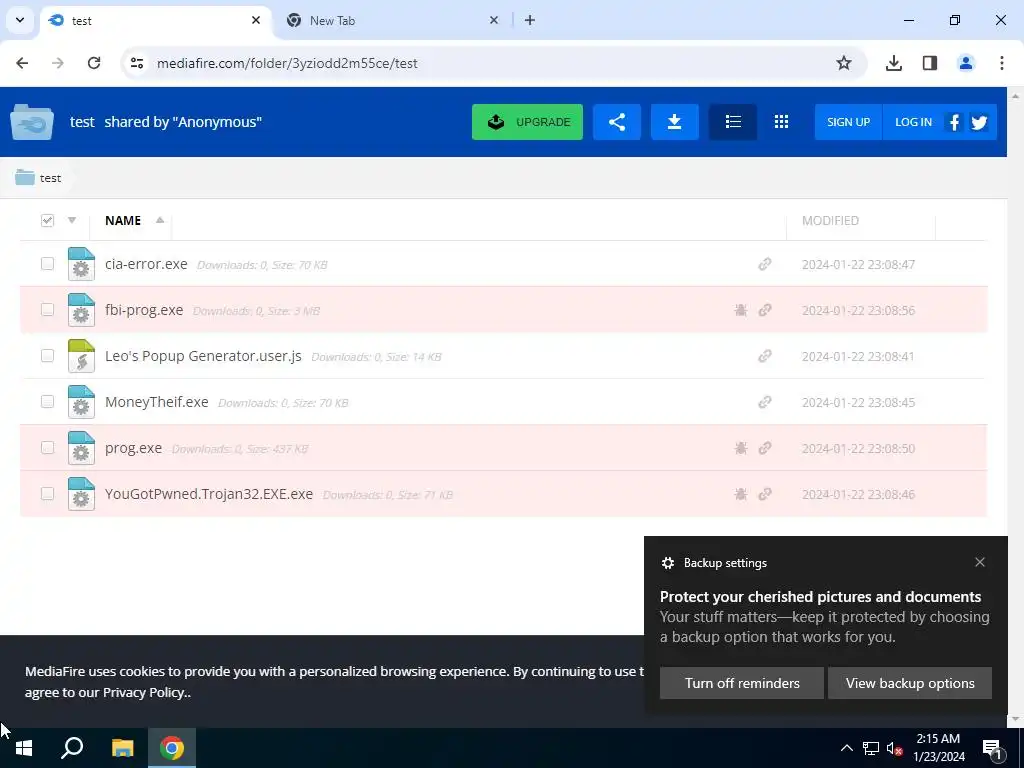
Task: Click virus bug icon on YouGotPwned.Trojan32.EXE.exe row
Action: 741,494
